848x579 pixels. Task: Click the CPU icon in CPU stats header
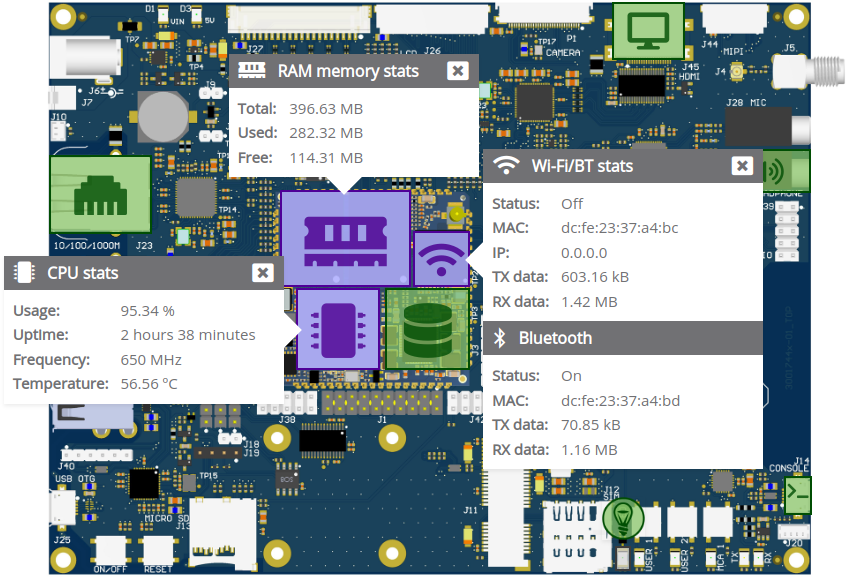(x=24, y=272)
